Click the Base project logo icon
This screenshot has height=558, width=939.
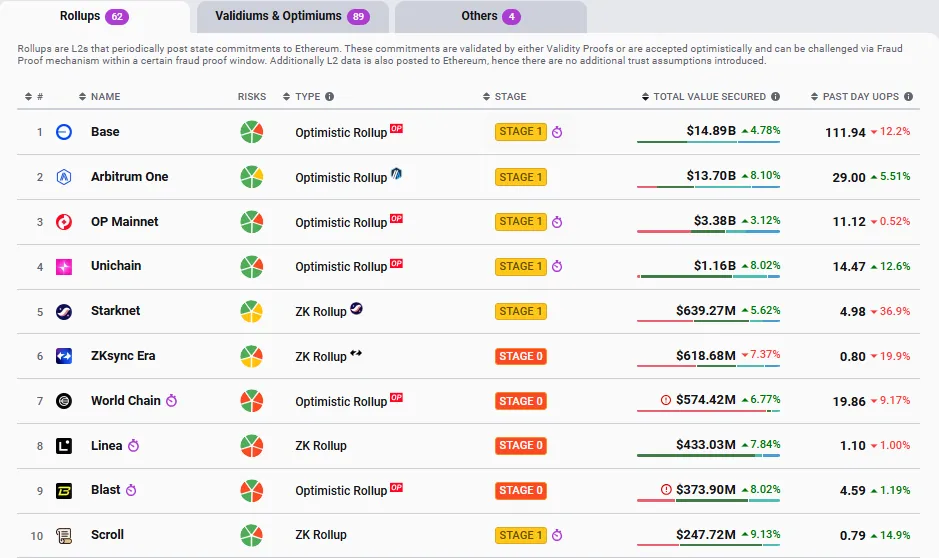coord(64,132)
